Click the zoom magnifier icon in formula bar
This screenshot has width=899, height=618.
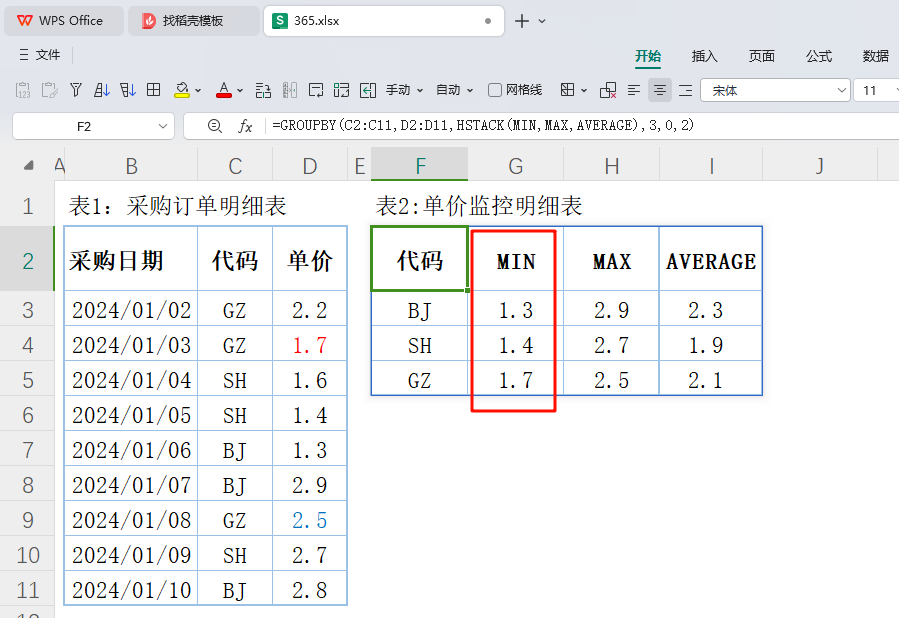coord(214,126)
